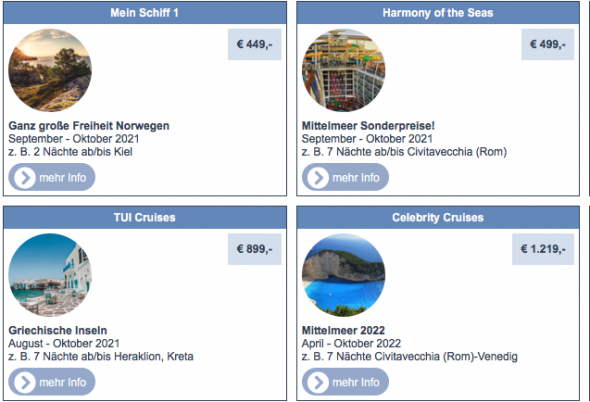Click the chevron icon in the TUI Cruises card
Image resolution: width=590 pixels, height=402 pixels.
click(25, 382)
